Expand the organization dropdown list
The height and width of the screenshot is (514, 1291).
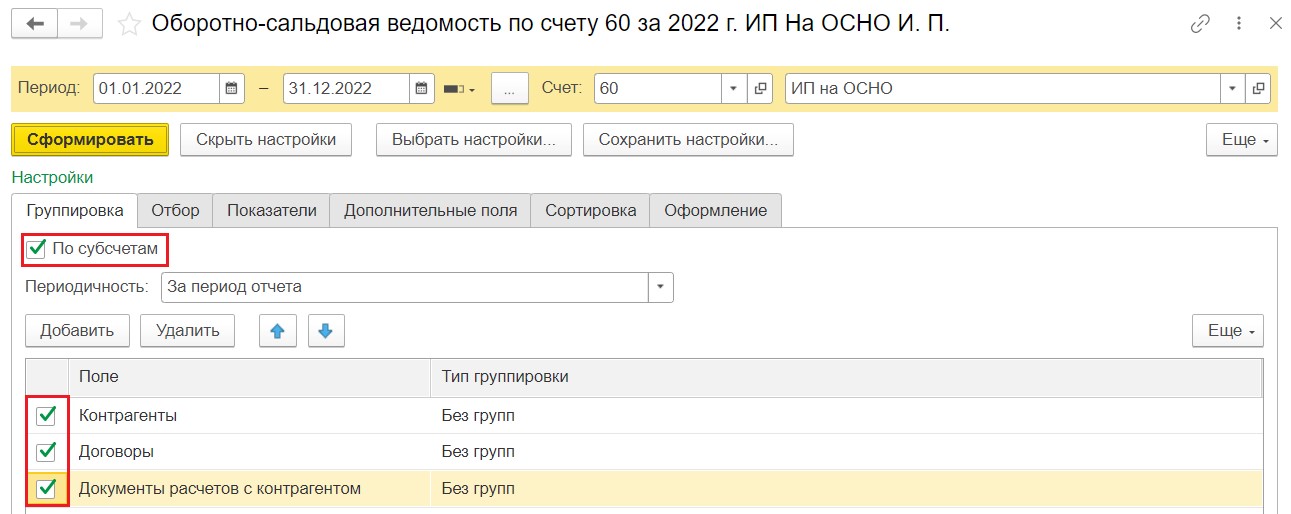click(1232, 88)
